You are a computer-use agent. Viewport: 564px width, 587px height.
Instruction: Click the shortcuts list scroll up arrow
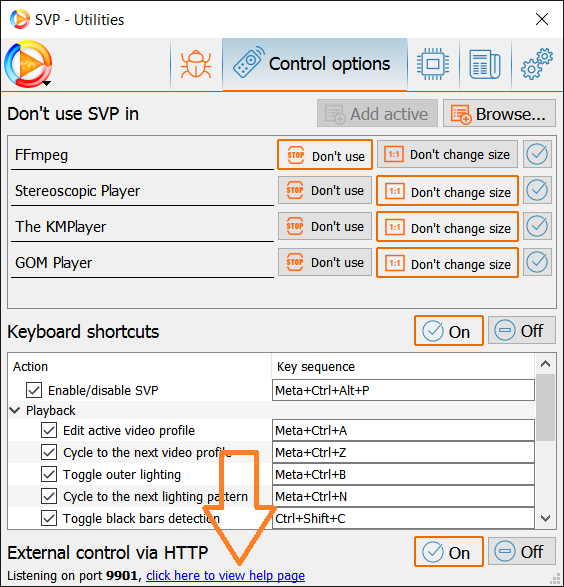545,364
